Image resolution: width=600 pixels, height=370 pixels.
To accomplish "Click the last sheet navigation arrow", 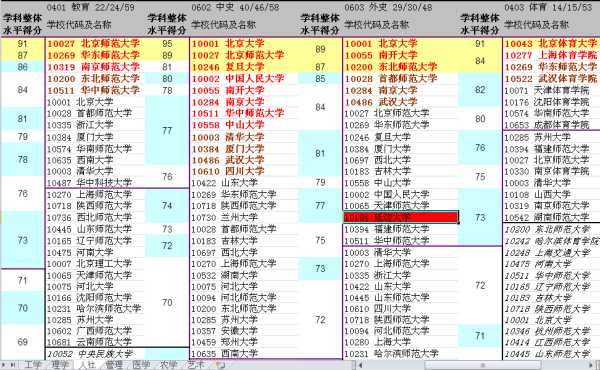I will 13,365.
